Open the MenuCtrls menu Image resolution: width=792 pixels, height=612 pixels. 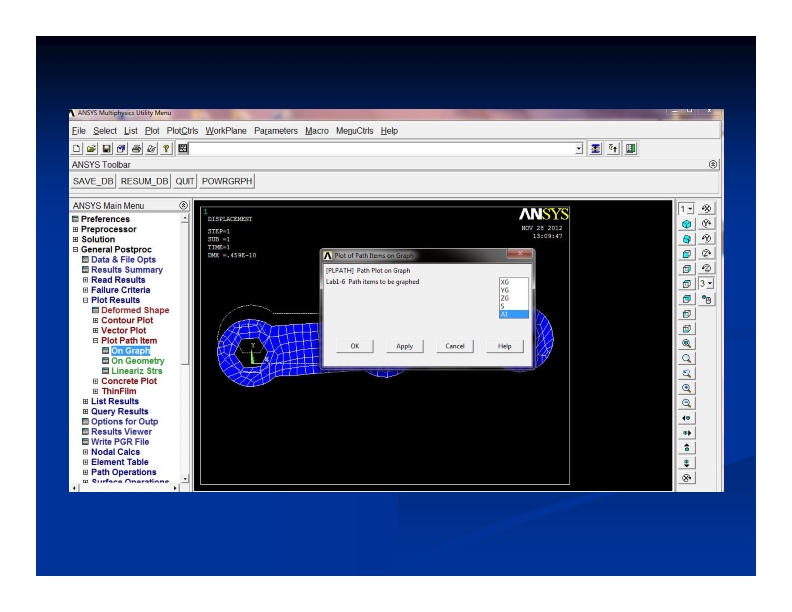[355, 131]
